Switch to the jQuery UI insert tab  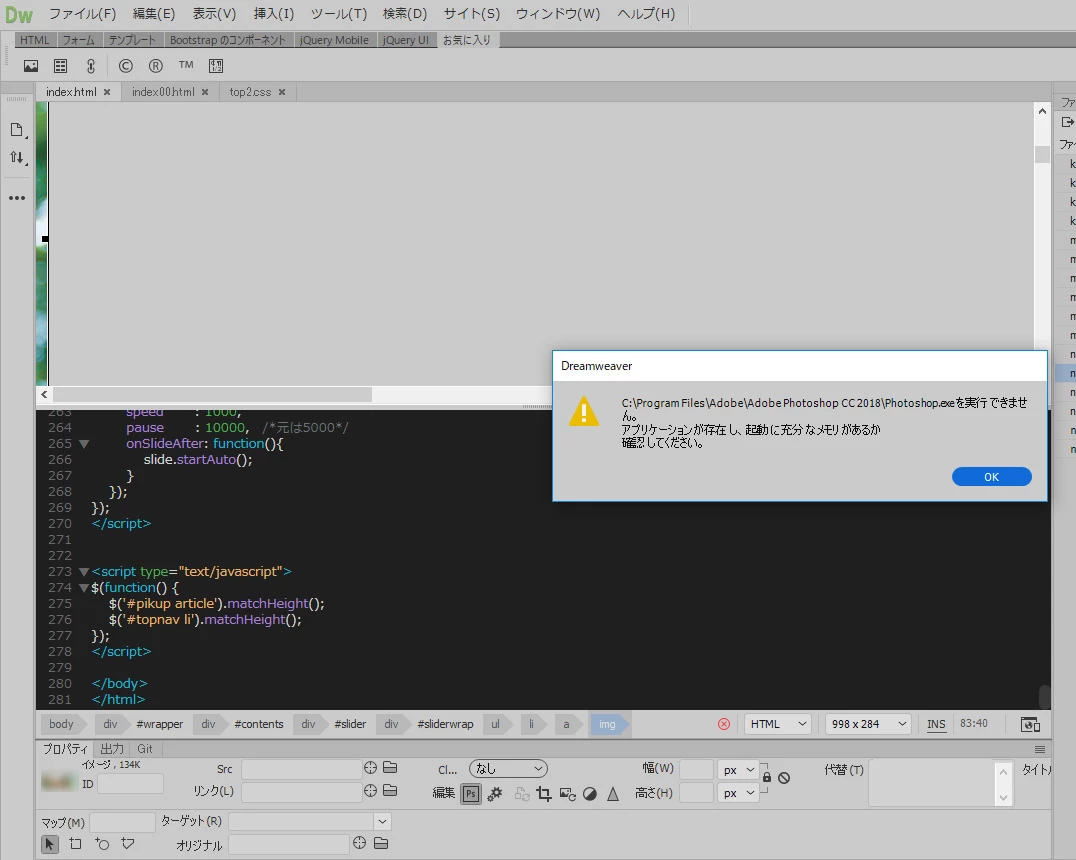click(406, 40)
